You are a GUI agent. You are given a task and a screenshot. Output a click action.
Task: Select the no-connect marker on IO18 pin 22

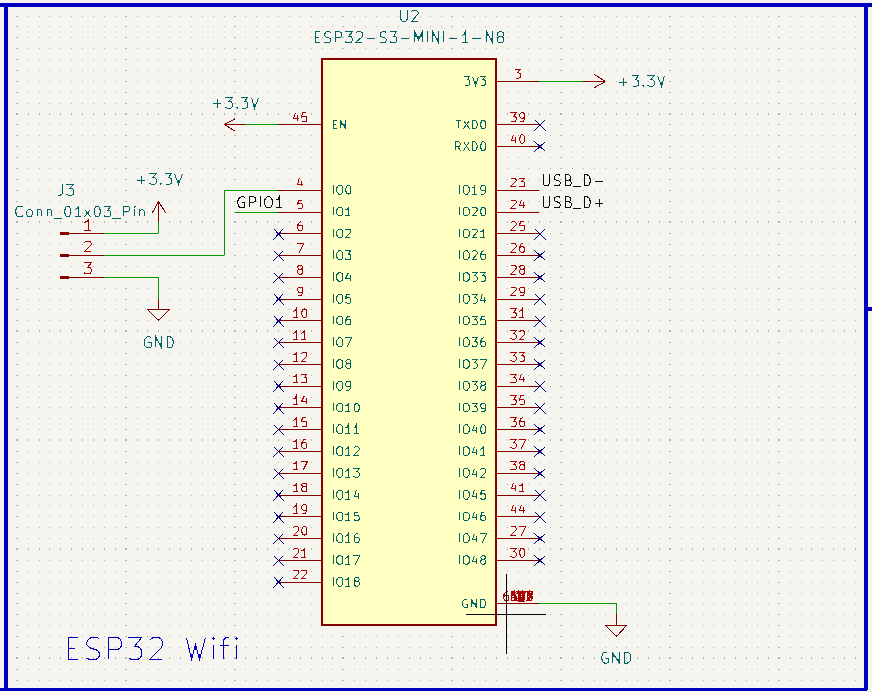pos(279,582)
